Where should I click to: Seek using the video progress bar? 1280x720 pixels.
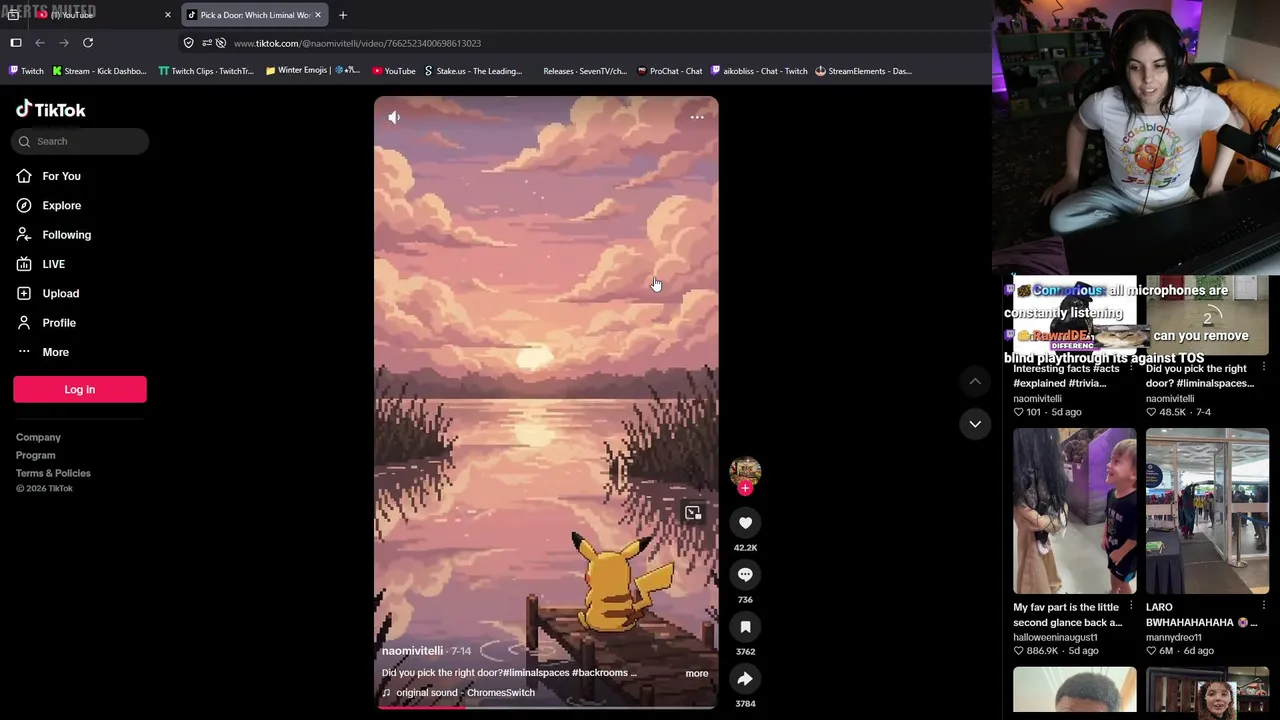[x=546, y=706]
